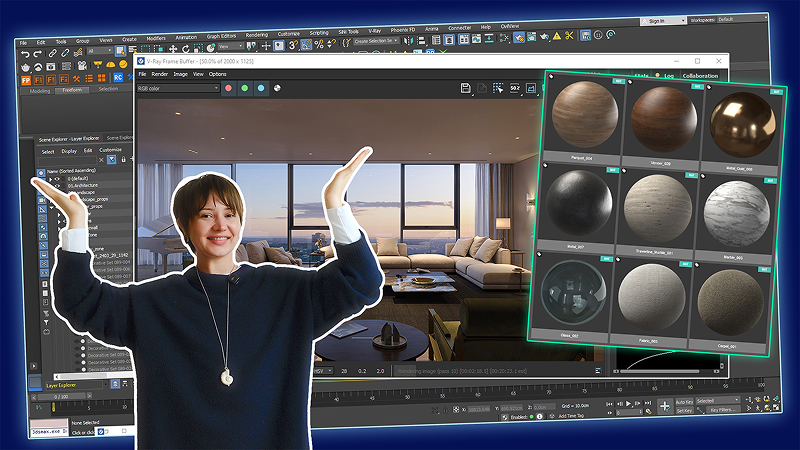The height and width of the screenshot is (450, 800).
Task: Select the Select and Link tool
Action: click(52, 53)
